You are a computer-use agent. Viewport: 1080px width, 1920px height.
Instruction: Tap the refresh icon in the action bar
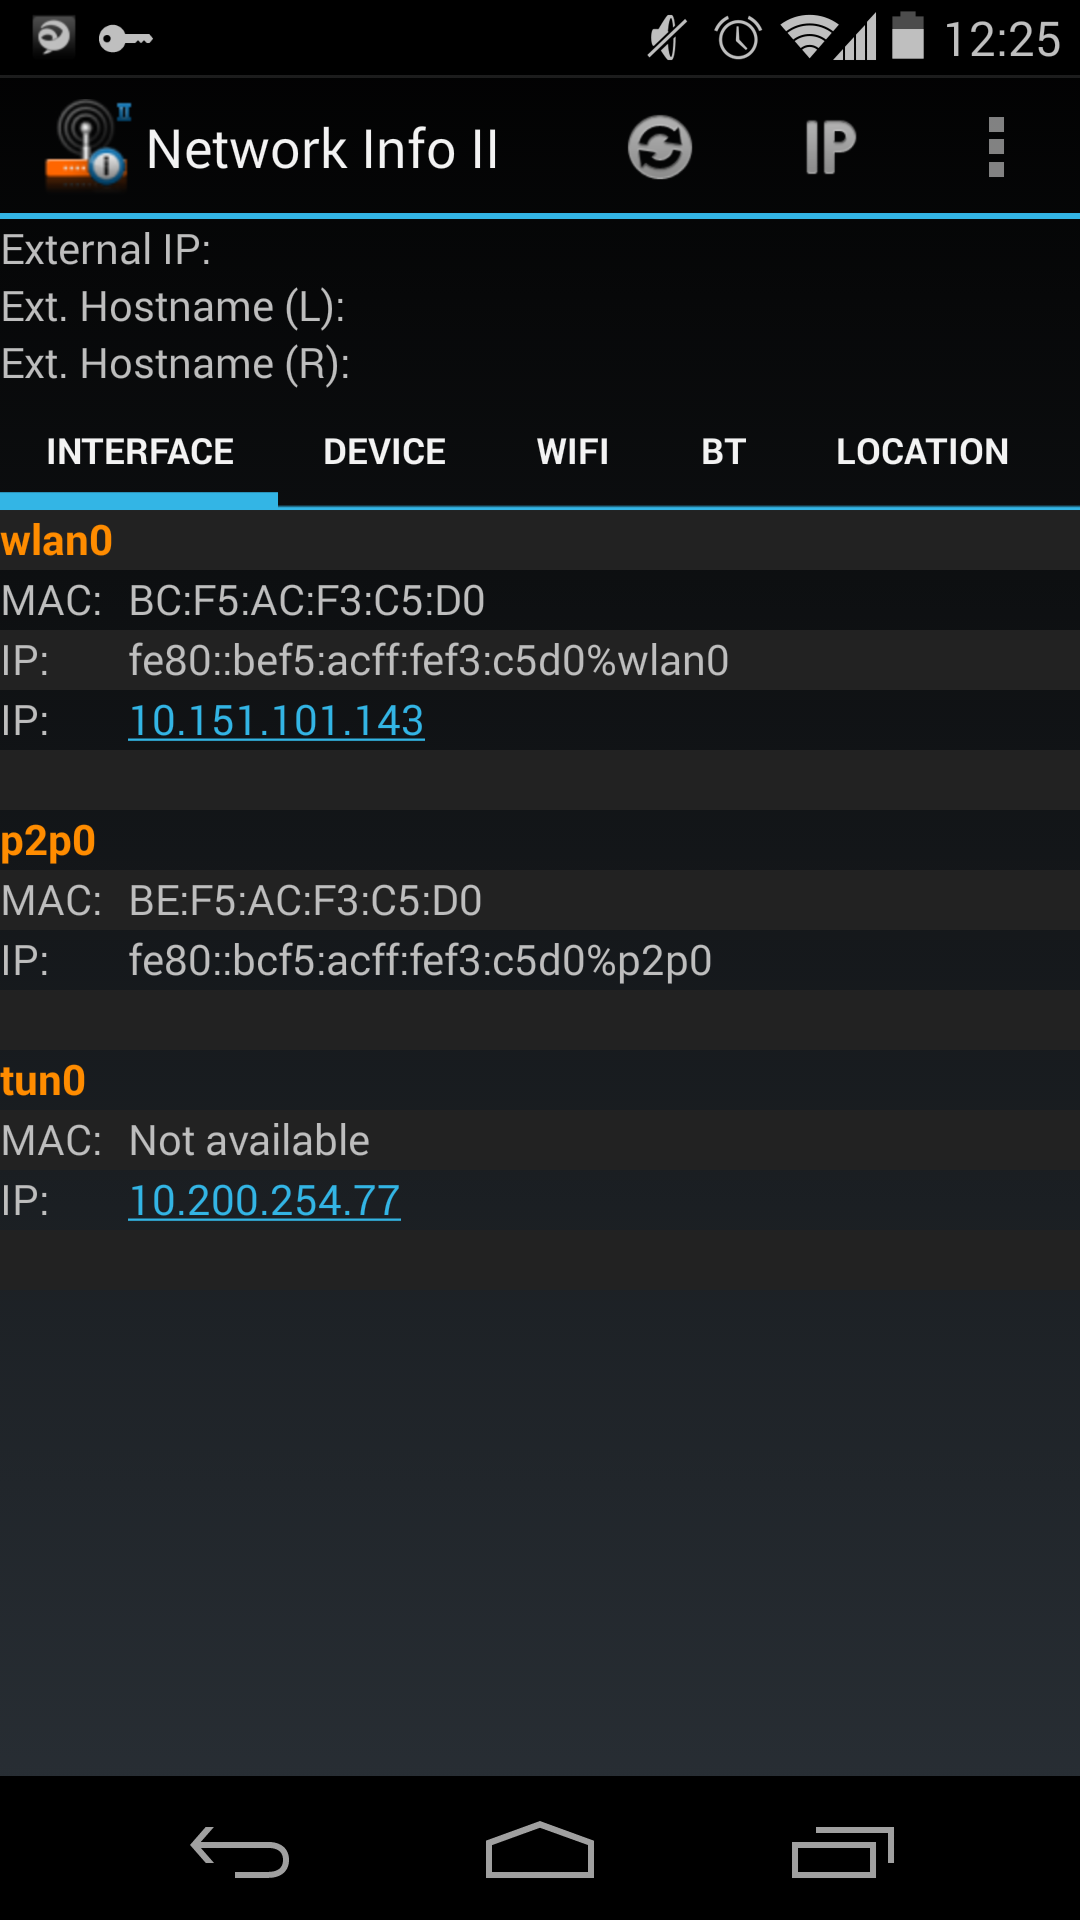(x=660, y=148)
